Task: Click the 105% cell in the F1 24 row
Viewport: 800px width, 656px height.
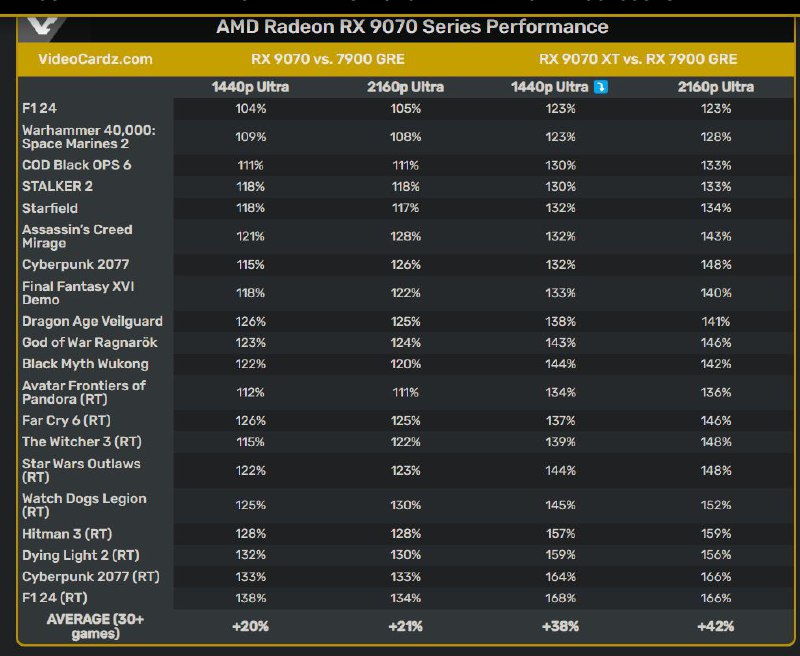Action: point(406,108)
